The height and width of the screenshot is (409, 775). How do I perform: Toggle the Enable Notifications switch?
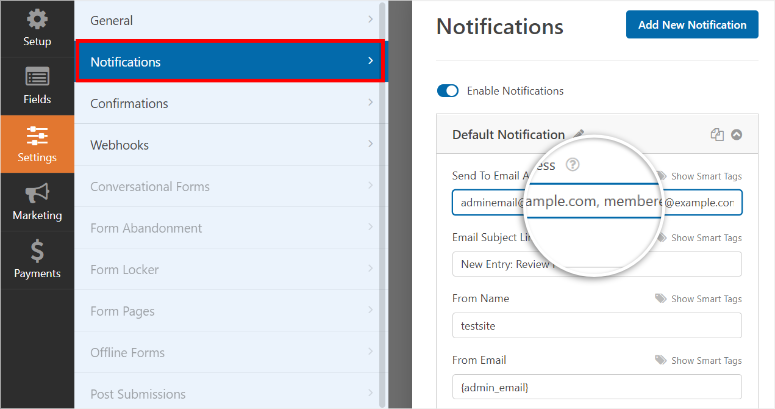(448, 91)
